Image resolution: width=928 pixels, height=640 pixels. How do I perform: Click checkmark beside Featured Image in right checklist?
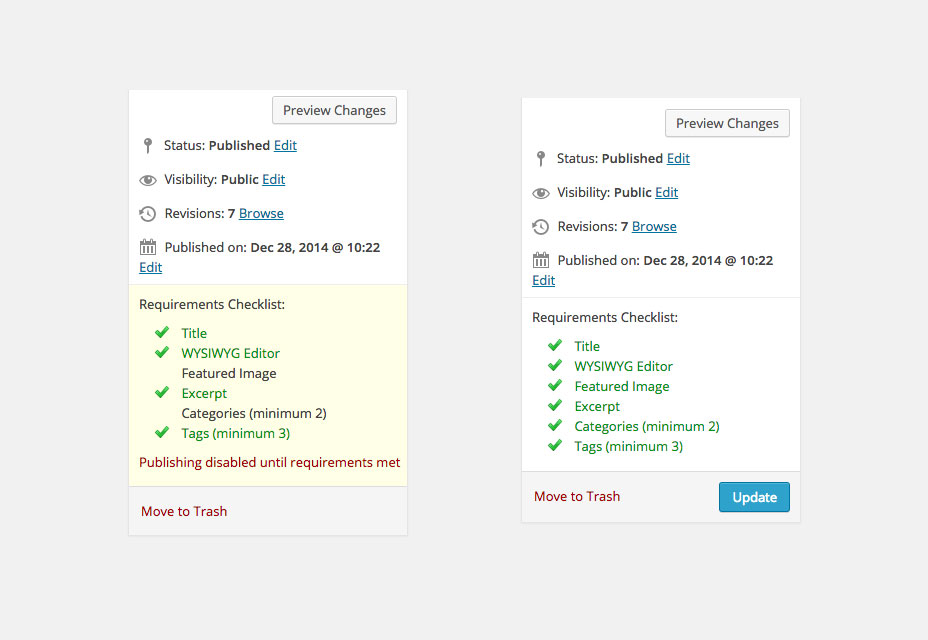(555, 385)
